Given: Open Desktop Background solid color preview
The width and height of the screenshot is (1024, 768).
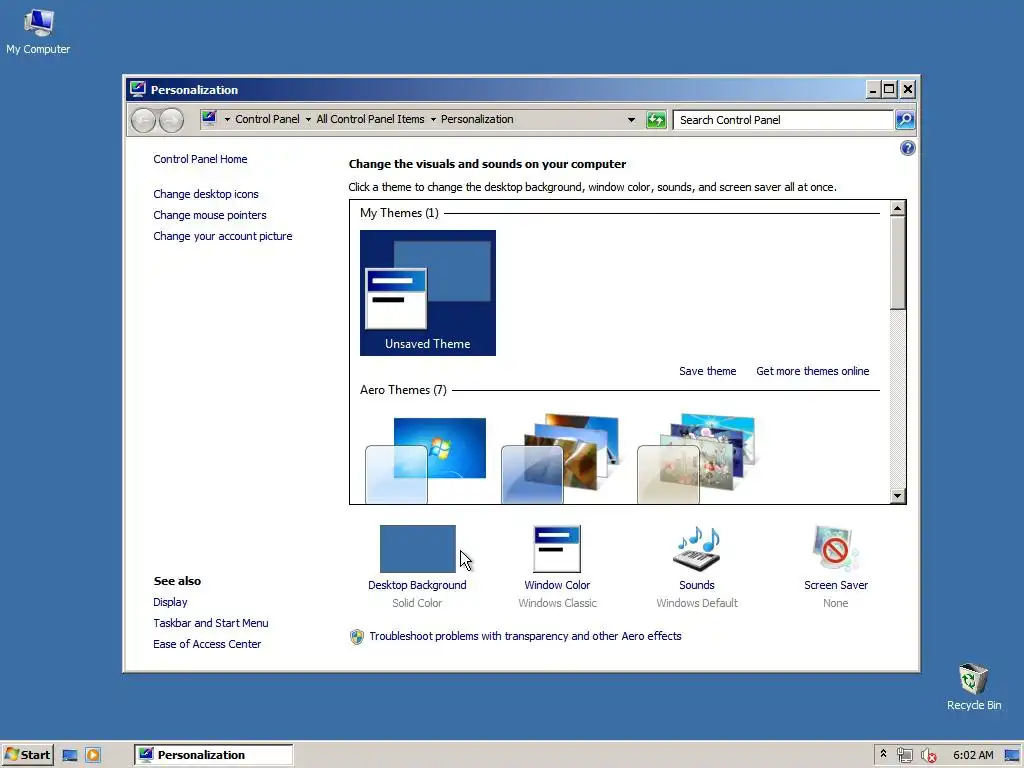Looking at the screenshot, I should point(417,549).
